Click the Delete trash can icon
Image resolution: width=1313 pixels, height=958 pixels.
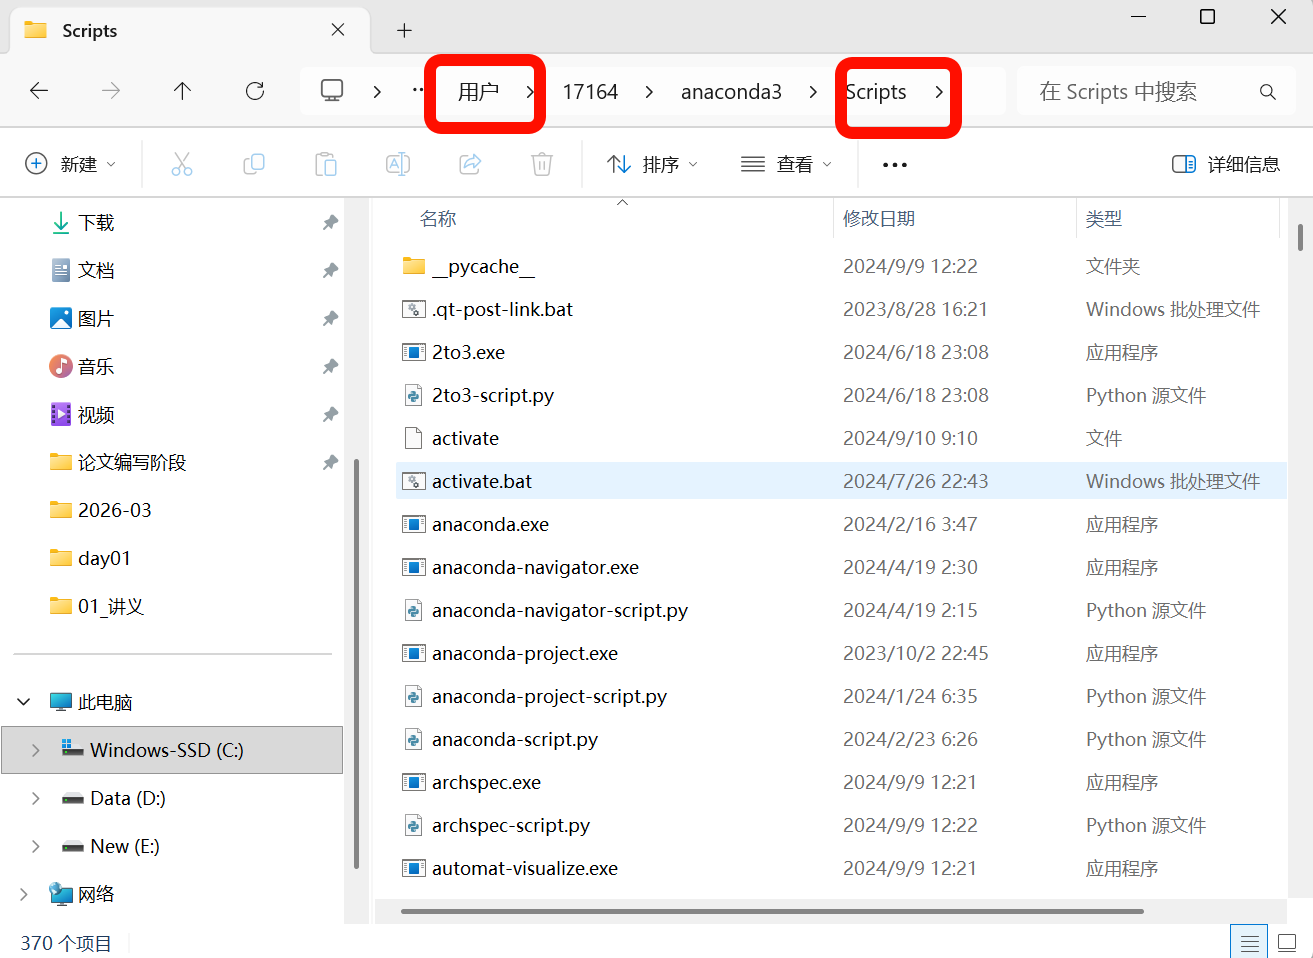542,164
